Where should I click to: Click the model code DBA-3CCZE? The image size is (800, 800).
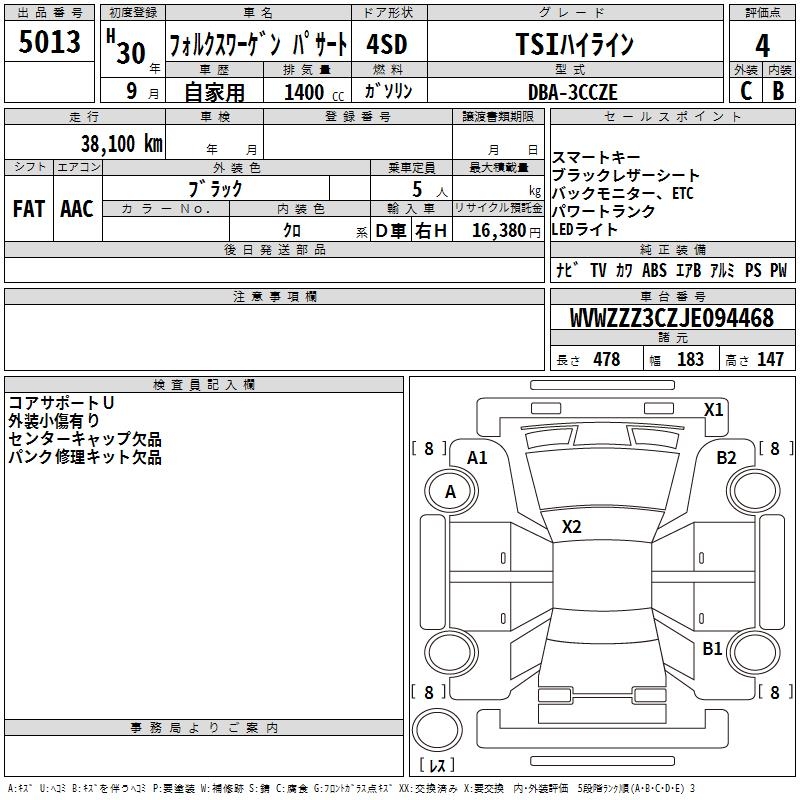[572, 92]
